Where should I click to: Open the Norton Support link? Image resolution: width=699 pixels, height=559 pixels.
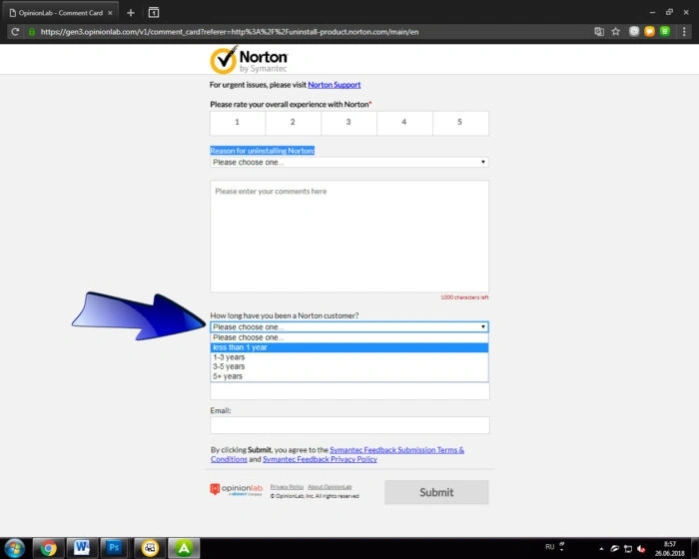tap(334, 85)
